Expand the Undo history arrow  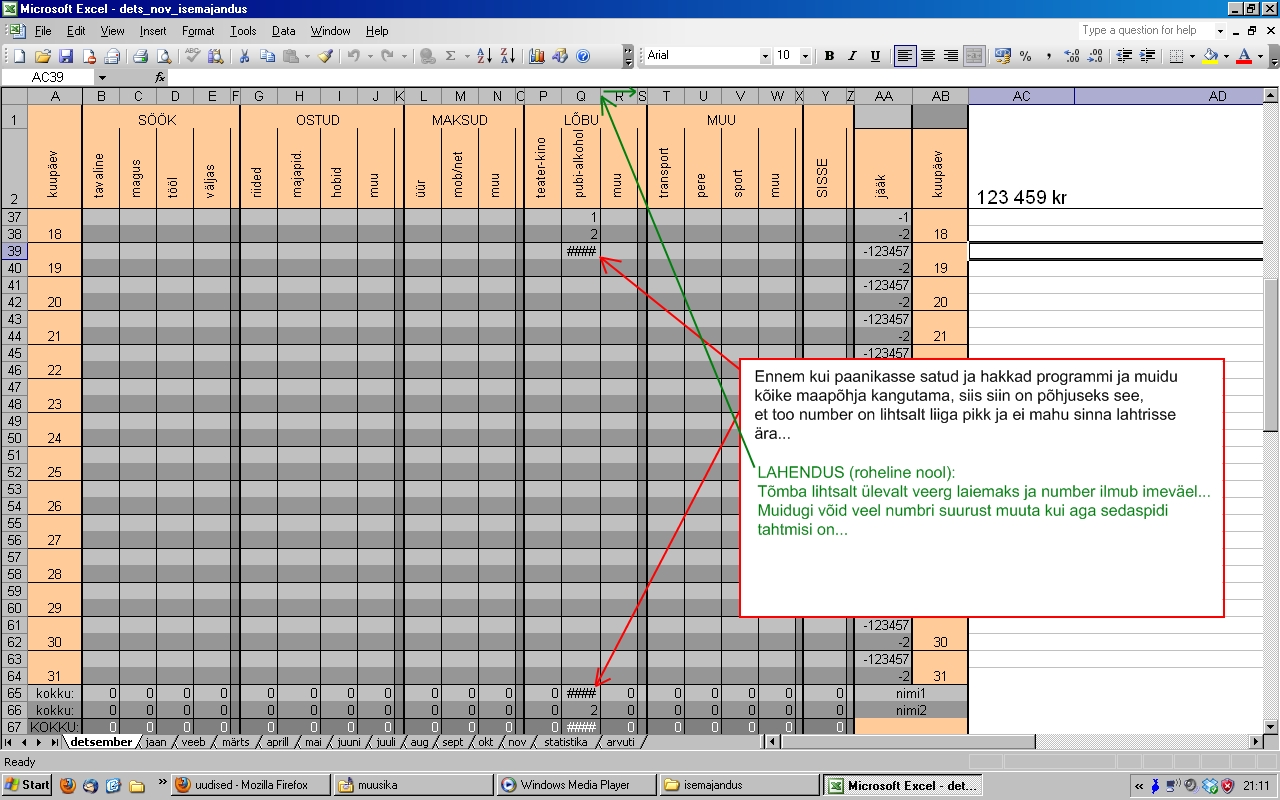(x=370, y=56)
